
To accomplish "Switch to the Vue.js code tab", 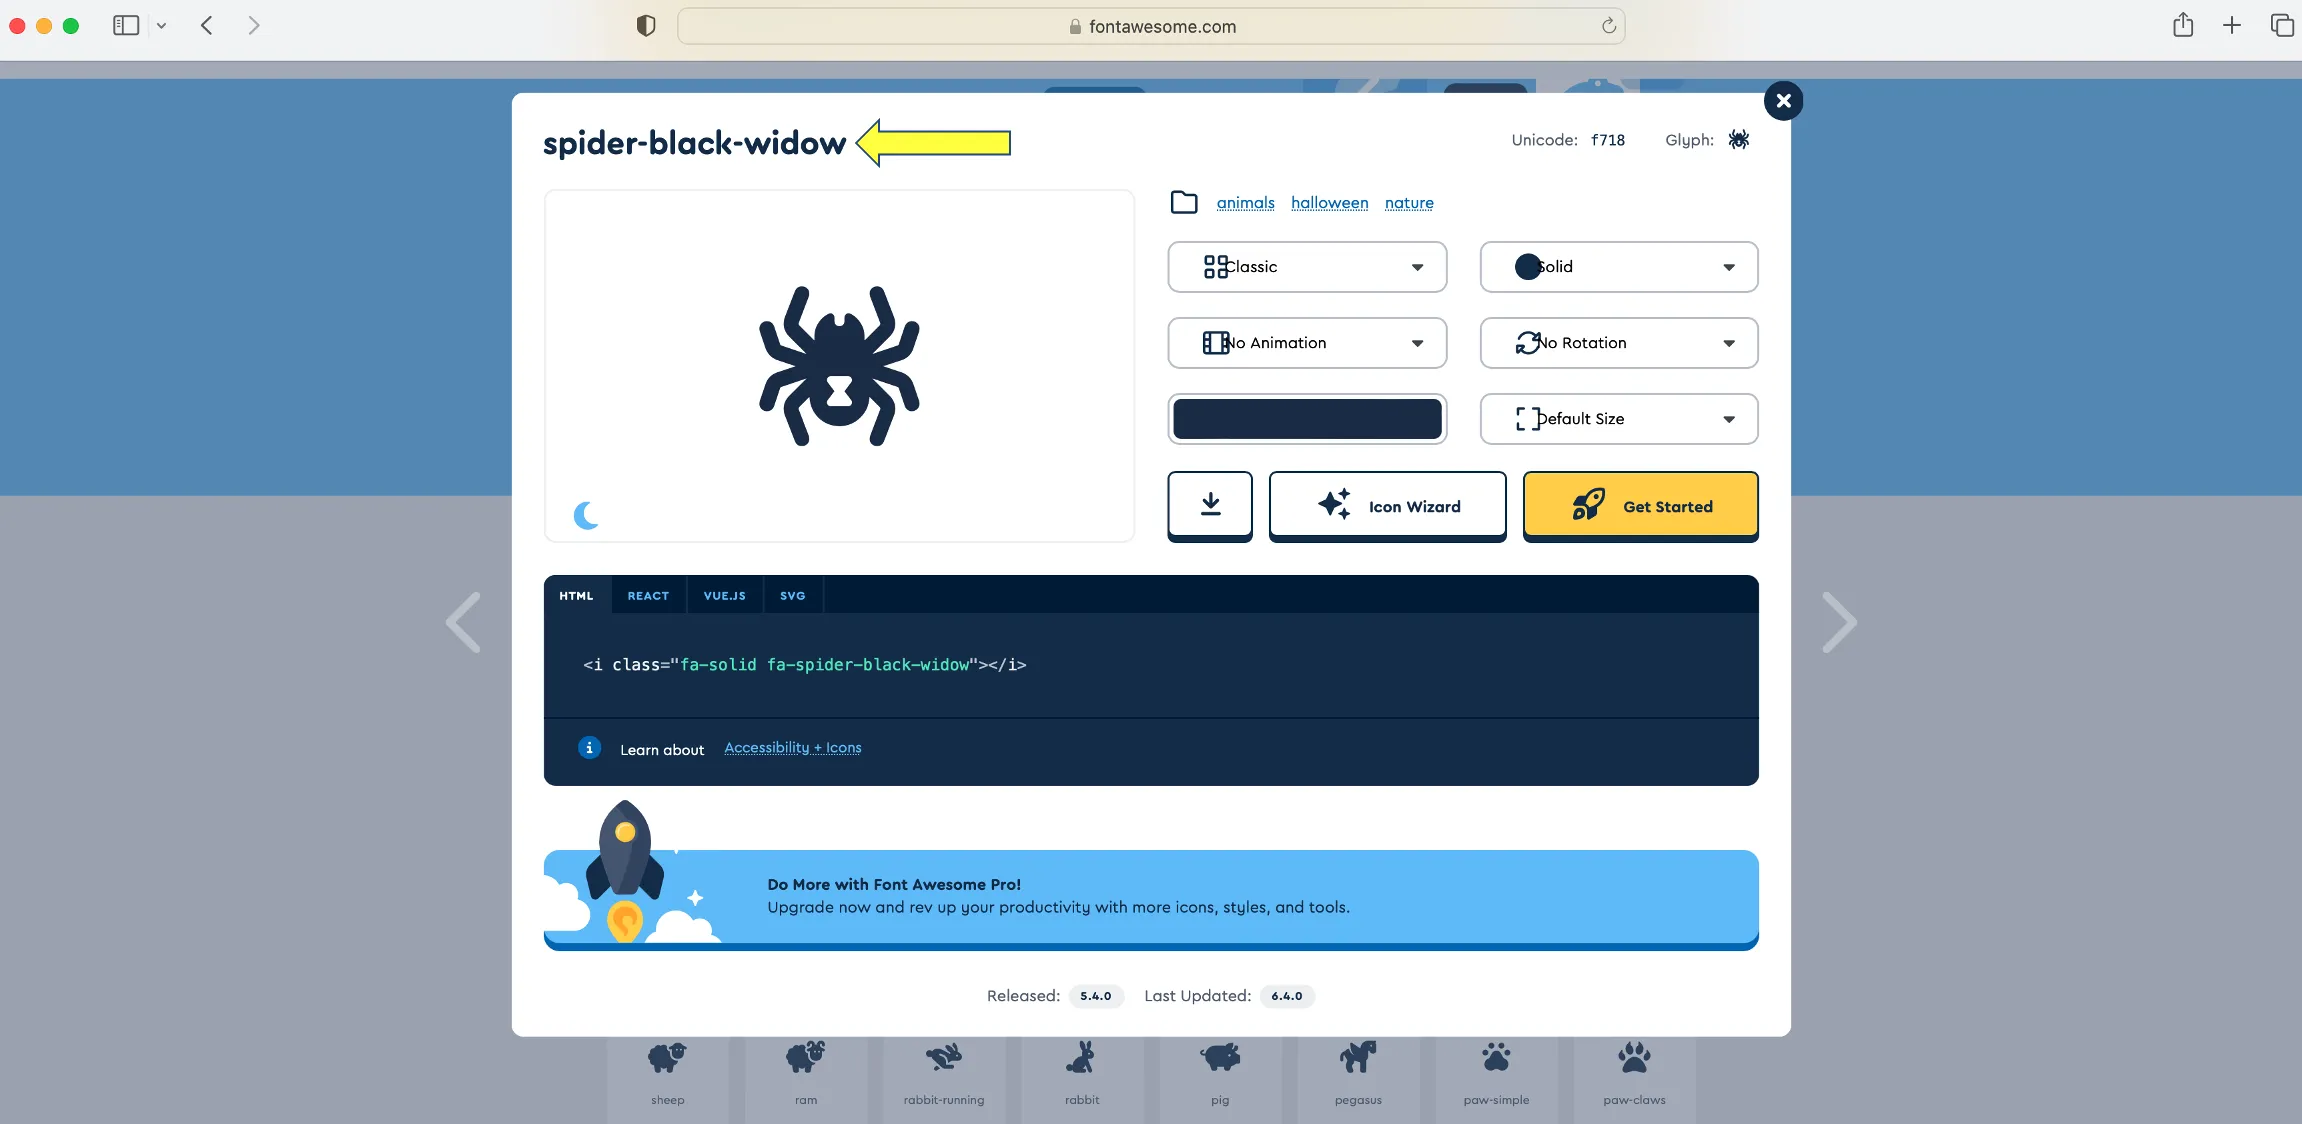I will pyautogui.click(x=724, y=595).
